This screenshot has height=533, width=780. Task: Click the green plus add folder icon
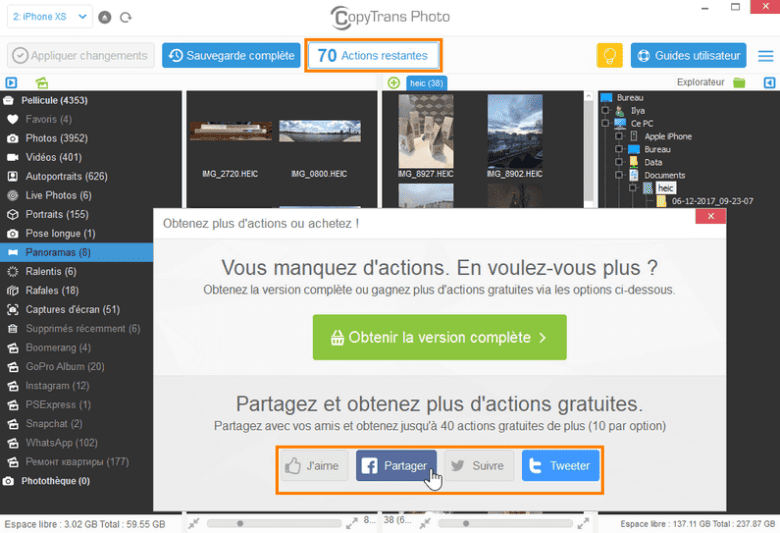point(393,83)
